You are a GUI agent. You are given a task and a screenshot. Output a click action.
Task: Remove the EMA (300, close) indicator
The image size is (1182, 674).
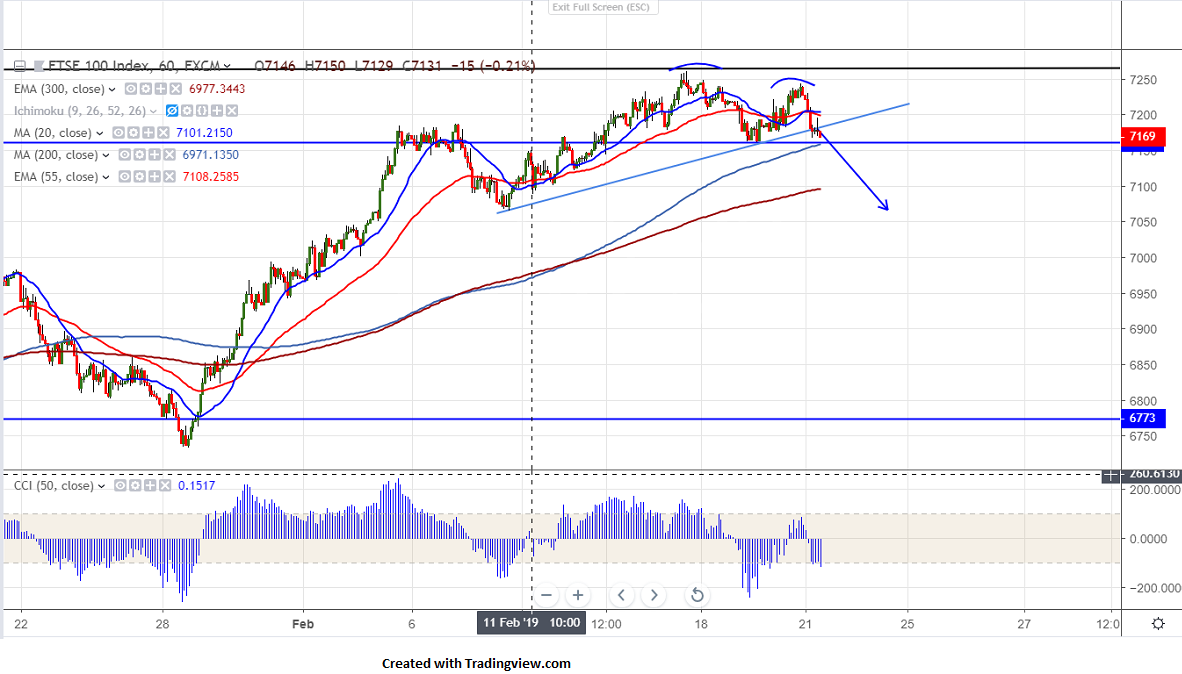pyautogui.click(x=176, y=89)
